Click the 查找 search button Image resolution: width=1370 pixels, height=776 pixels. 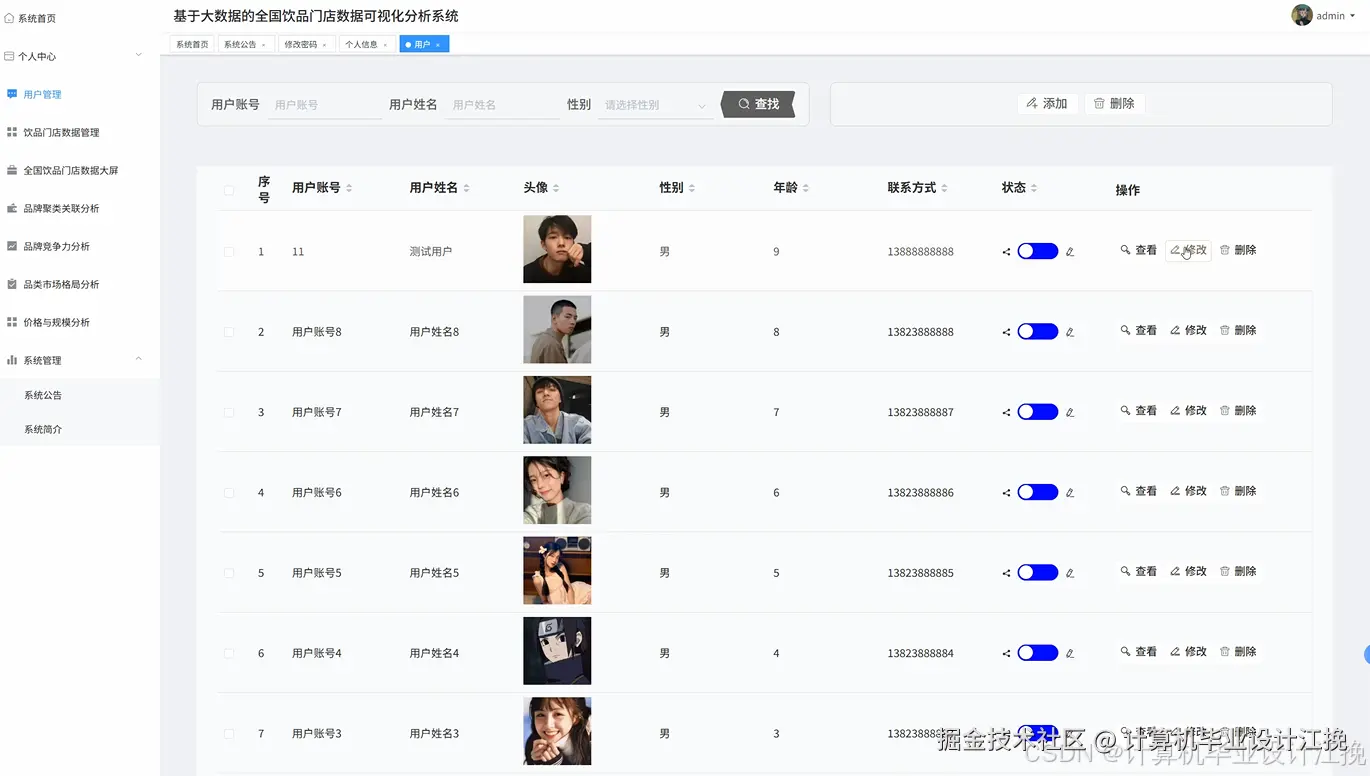(x=758, y=104)
